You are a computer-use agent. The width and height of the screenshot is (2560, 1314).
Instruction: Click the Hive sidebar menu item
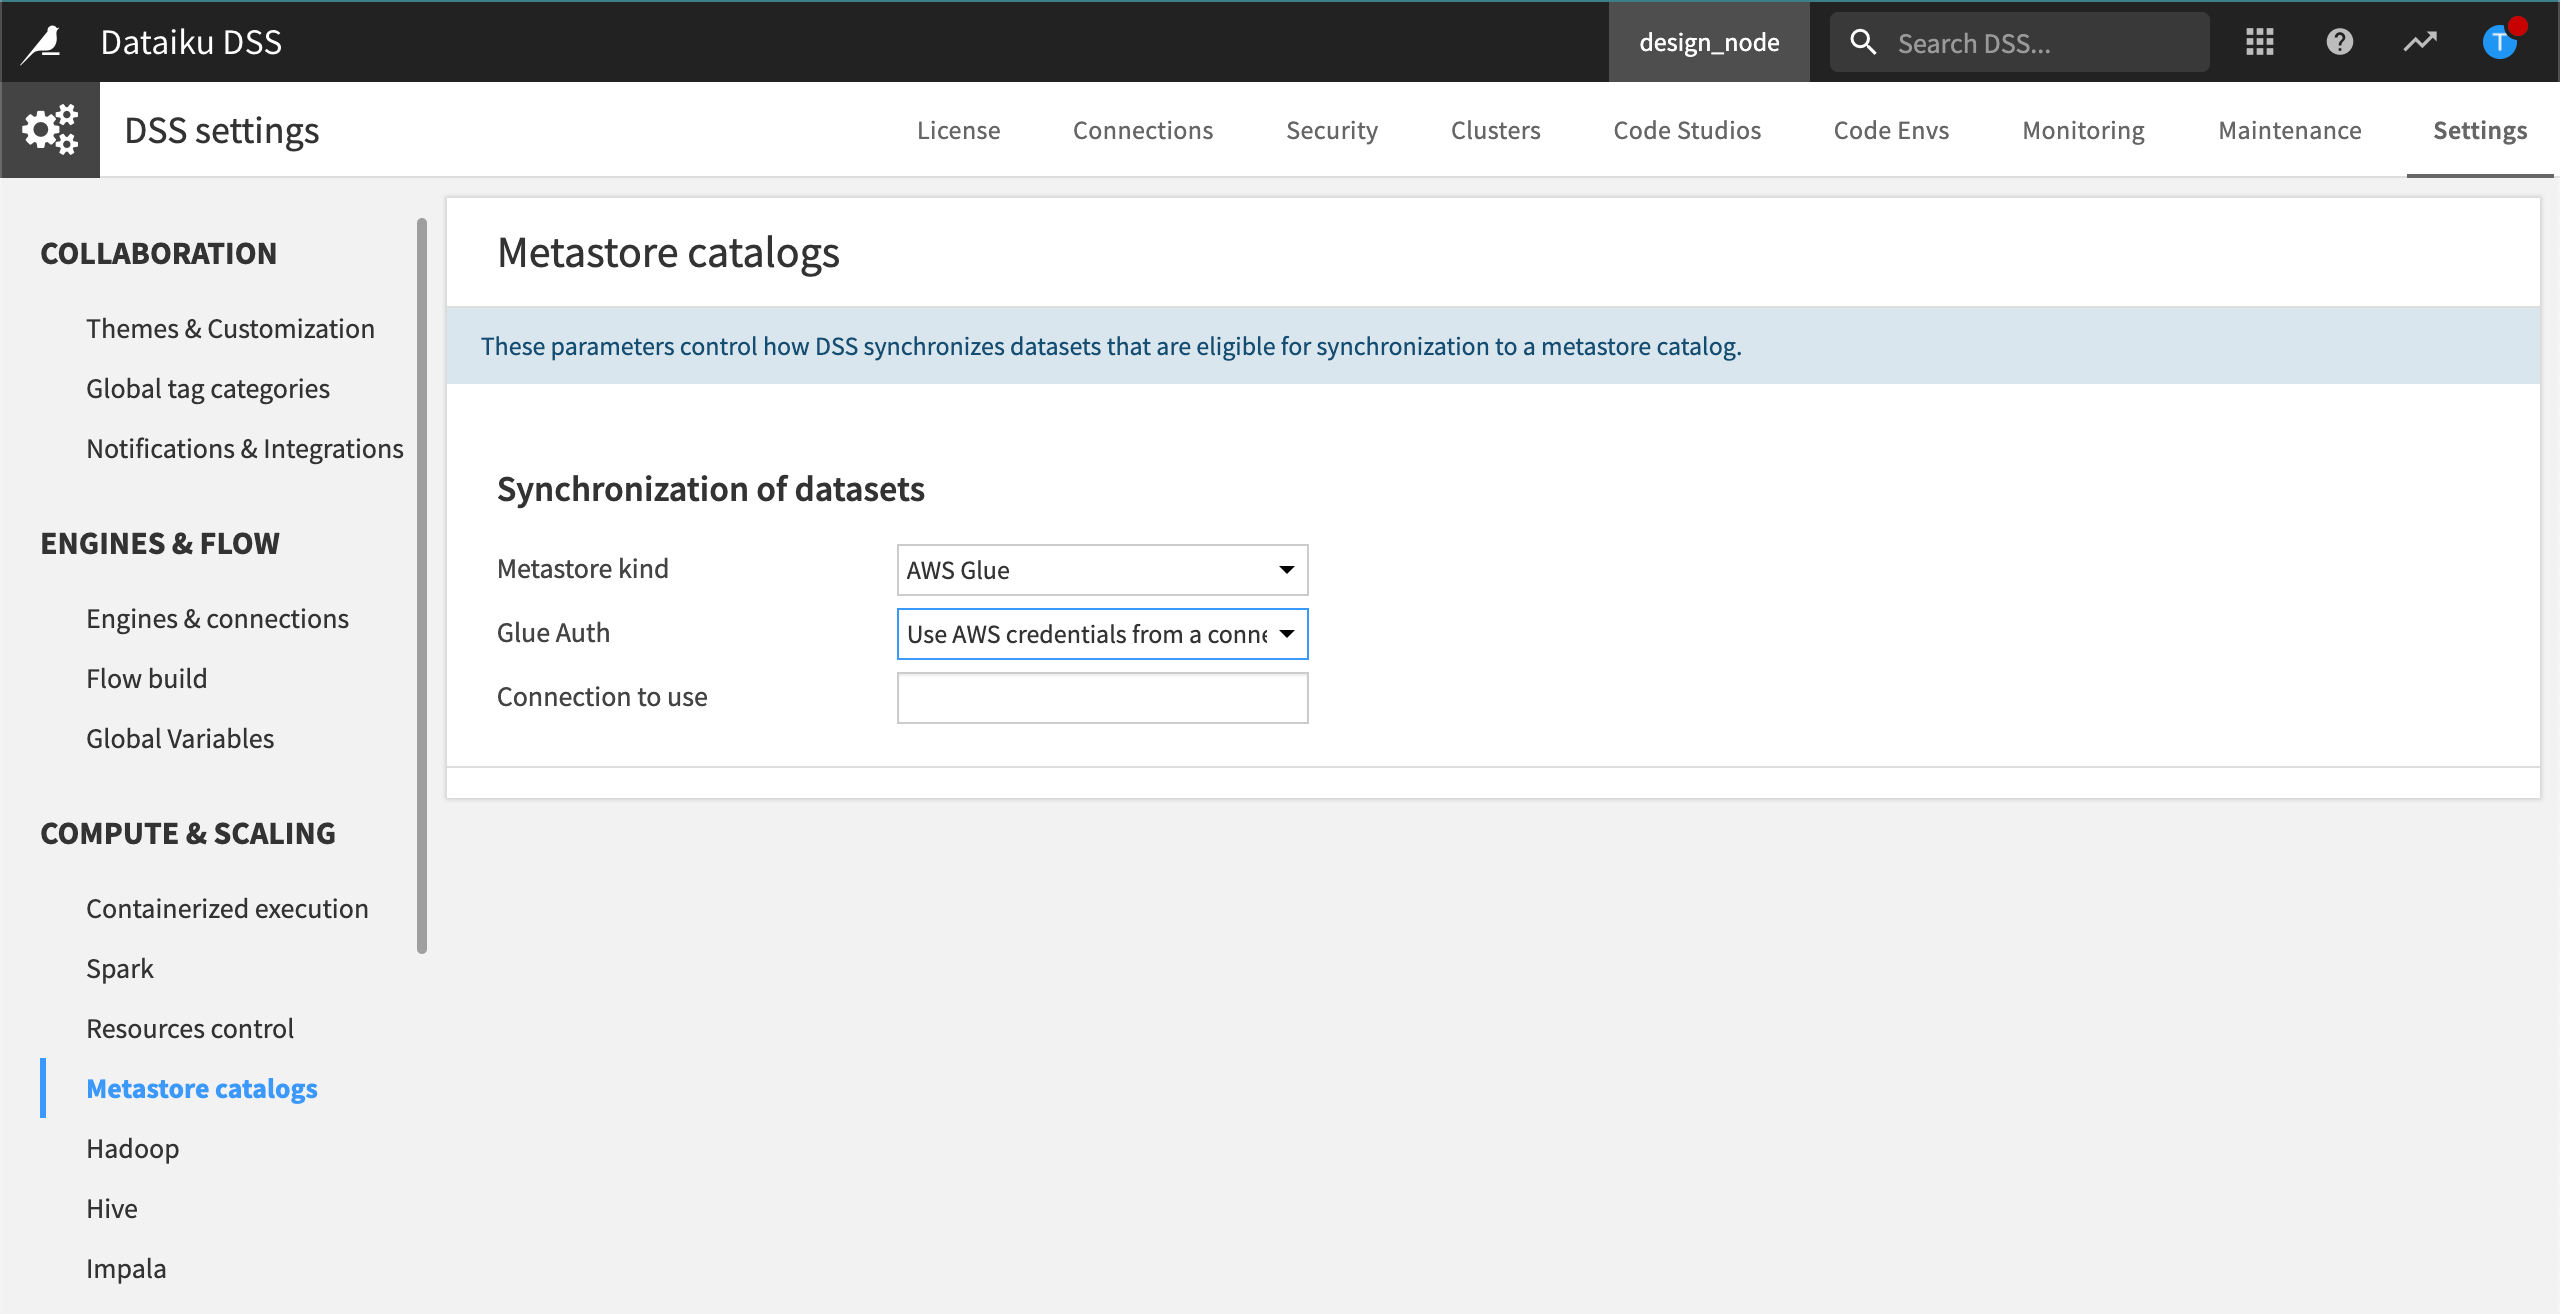111,1208
